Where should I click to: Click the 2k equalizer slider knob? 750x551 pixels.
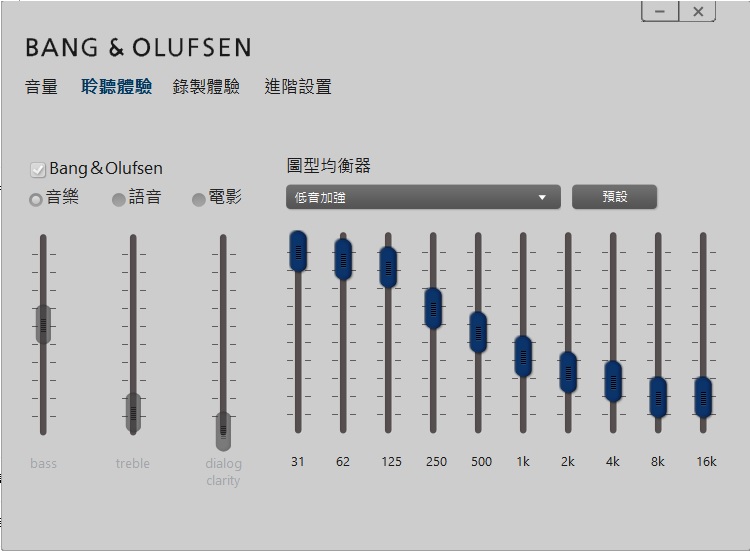coord(568,373)
